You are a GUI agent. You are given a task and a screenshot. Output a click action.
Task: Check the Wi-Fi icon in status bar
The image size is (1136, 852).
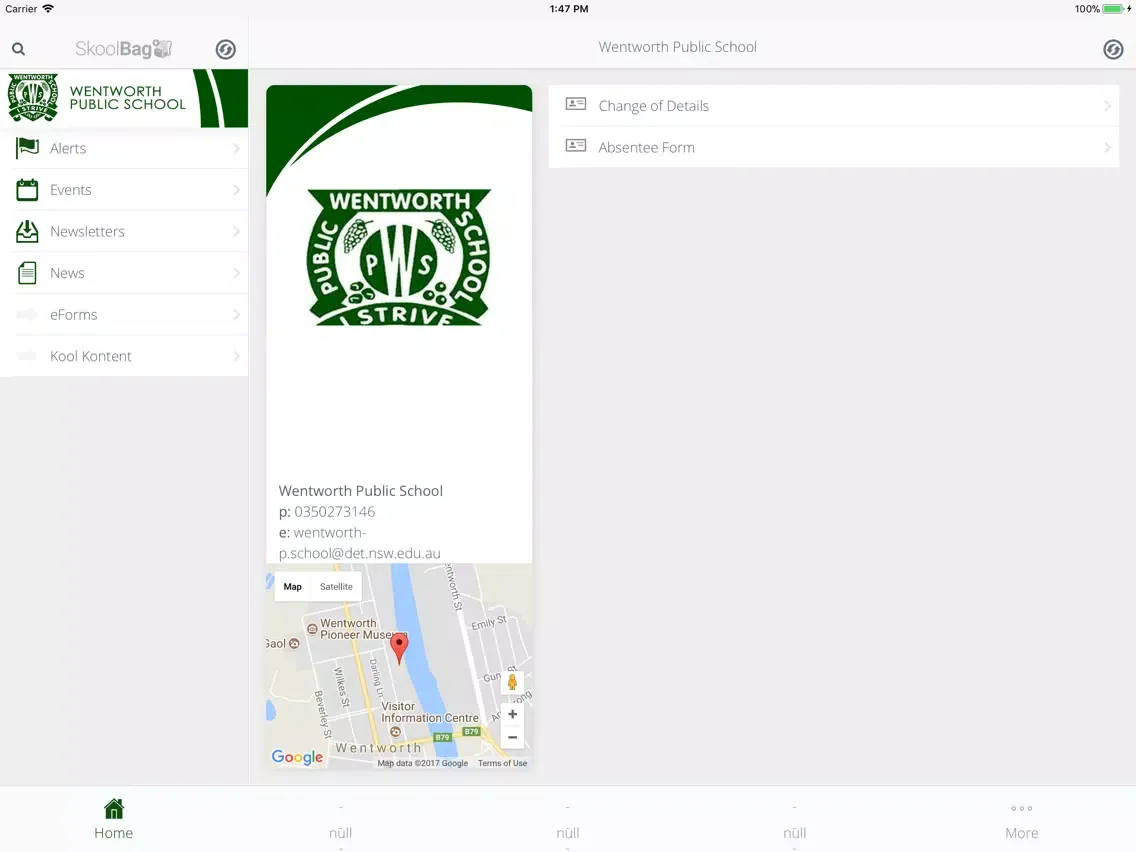pyautogui.click(x=48, y=9)
